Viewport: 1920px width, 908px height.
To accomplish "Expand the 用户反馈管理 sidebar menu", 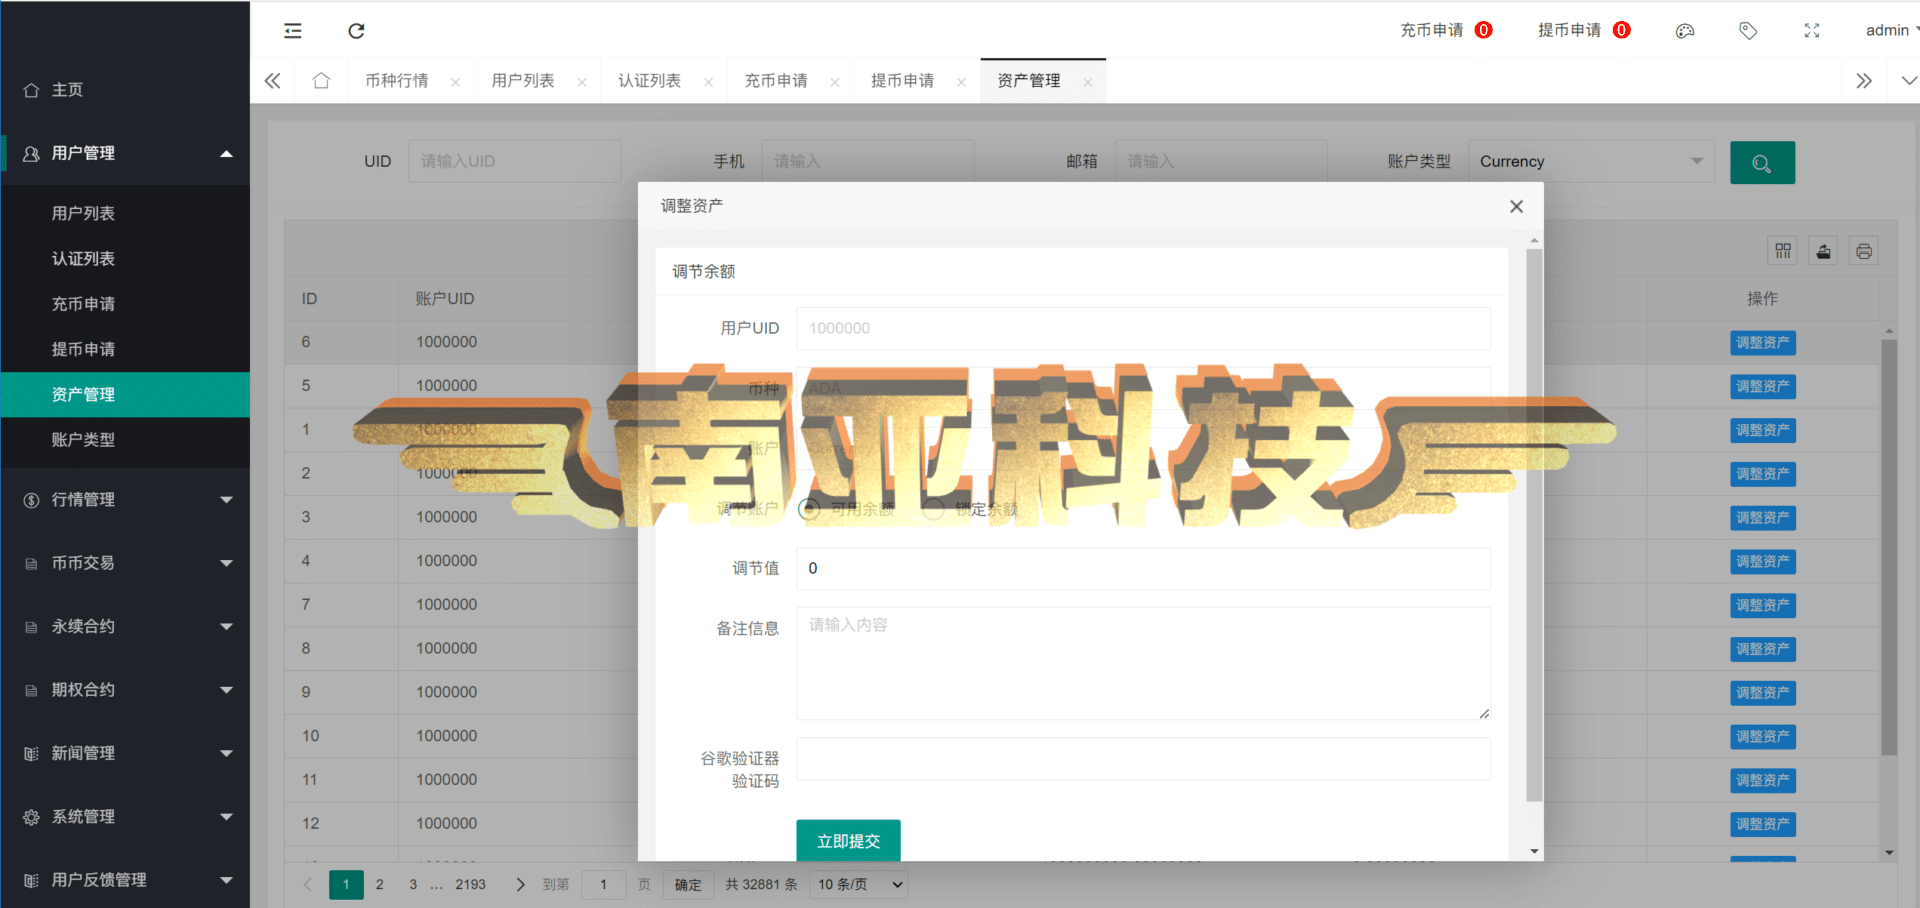I will coord(125,880).
